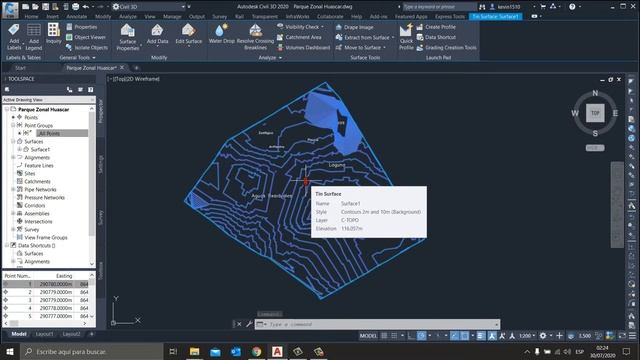This screenshot has width=640, height=360.
Task: Open the Home ribbon tab
Action: (x=31, y=17)
